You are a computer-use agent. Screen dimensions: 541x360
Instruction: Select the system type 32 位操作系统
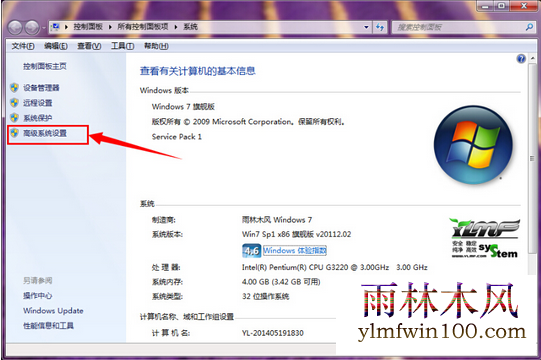[x=266, y=296]
